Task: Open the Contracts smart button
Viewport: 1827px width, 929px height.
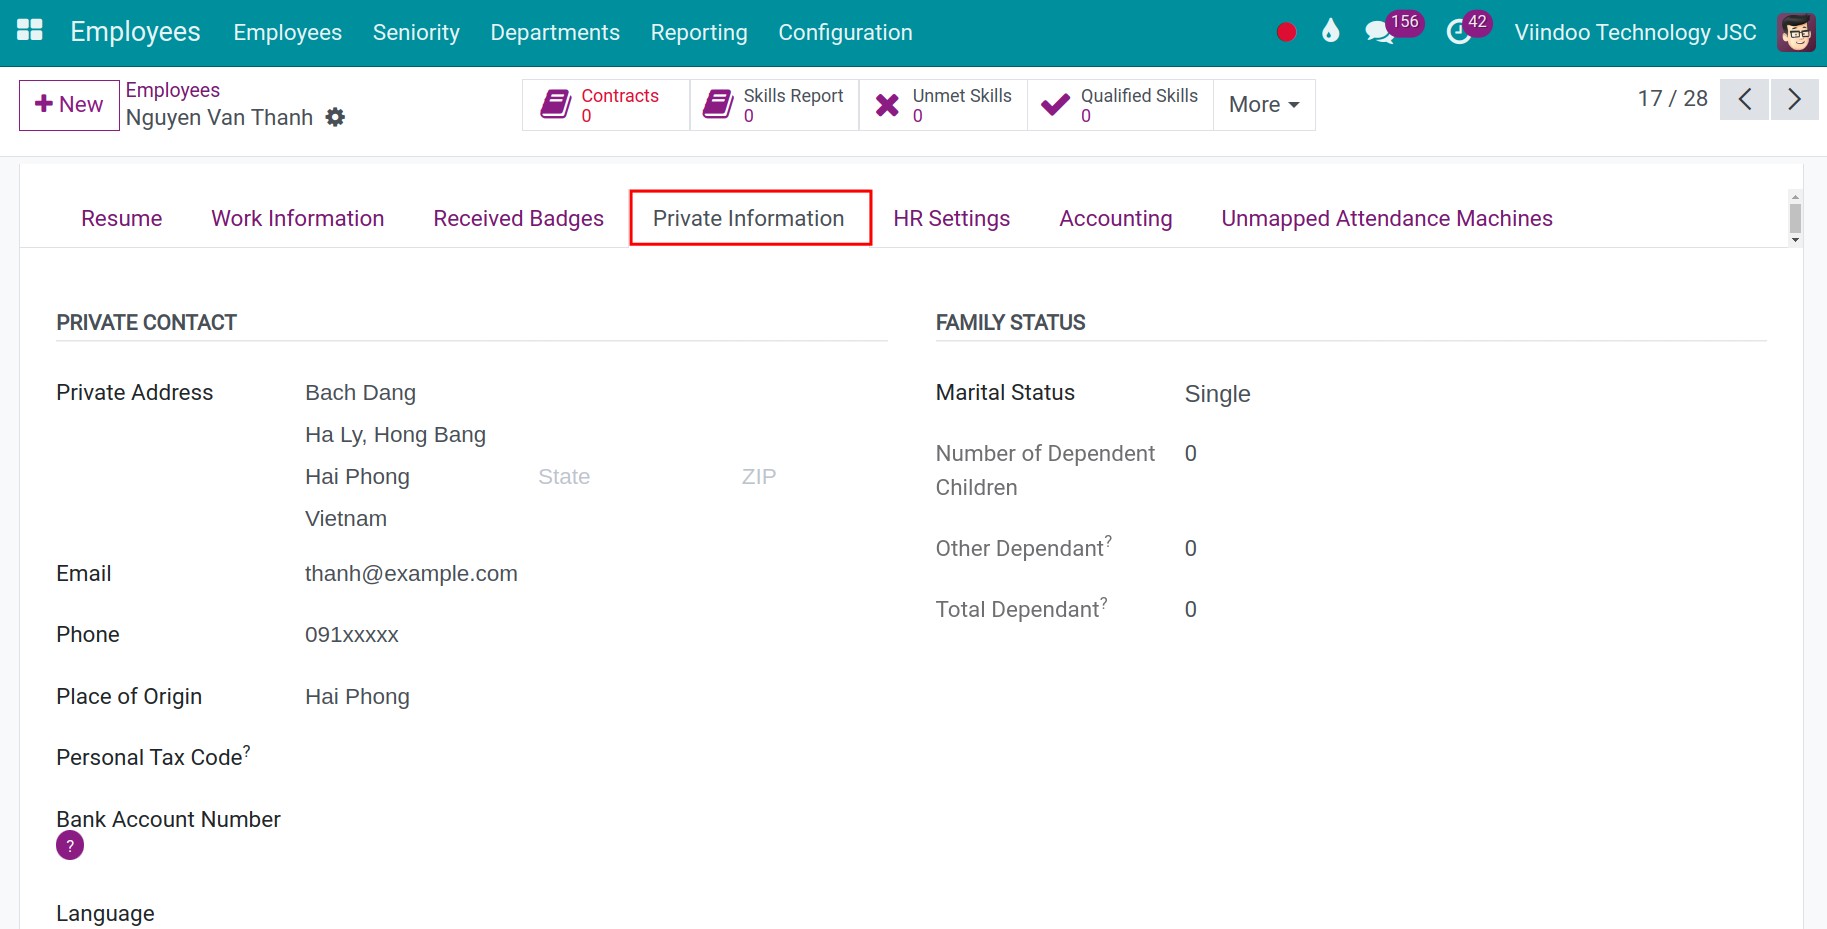Action: pos(606,105)
